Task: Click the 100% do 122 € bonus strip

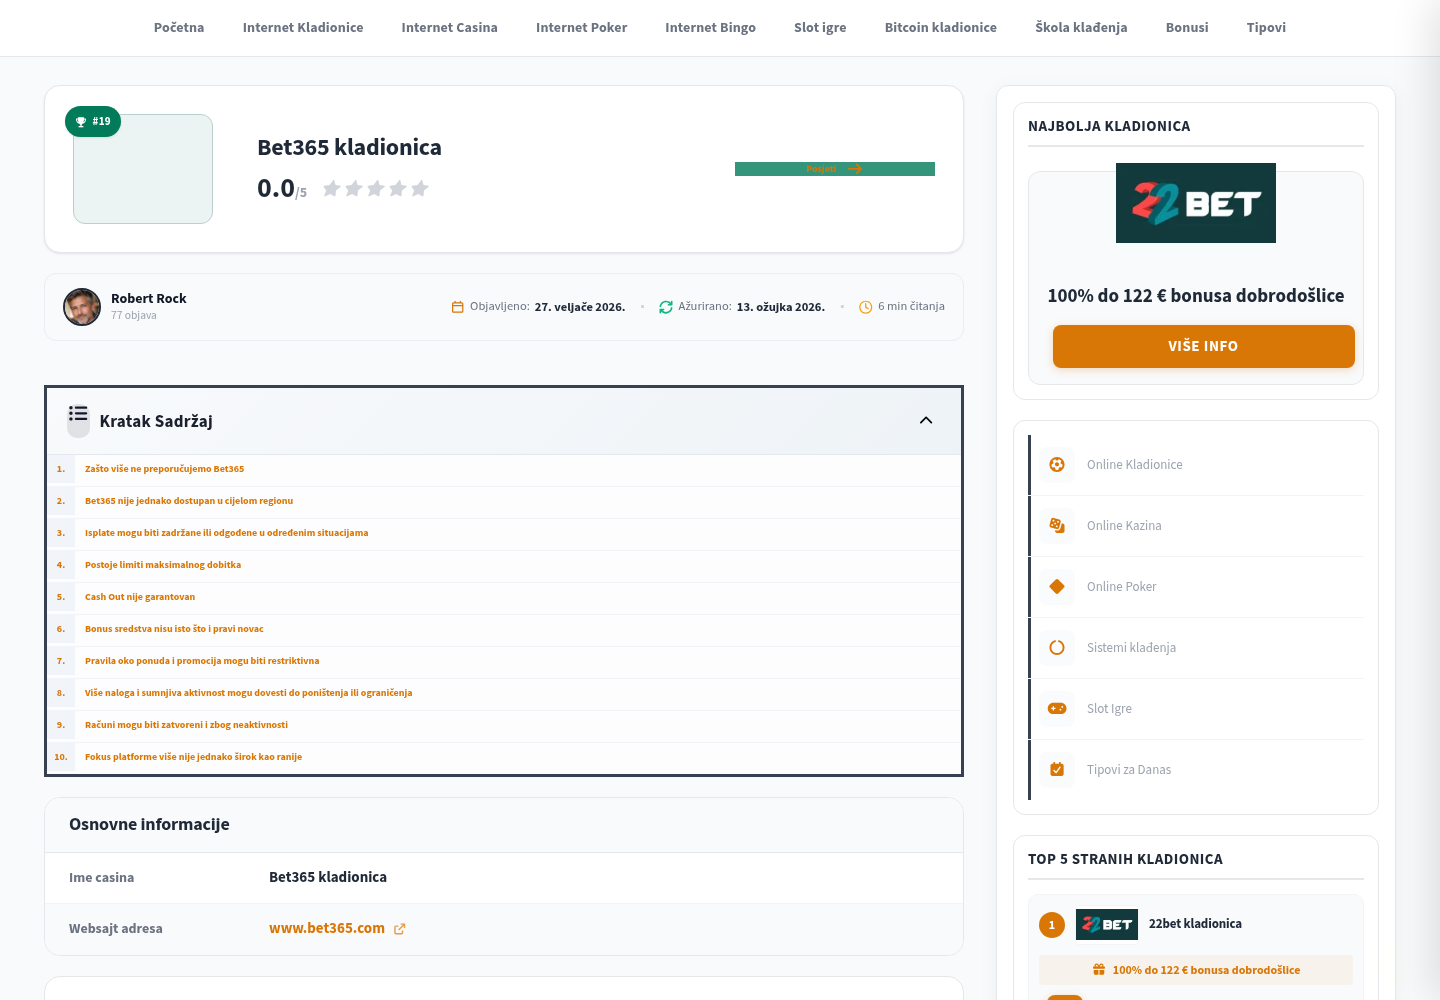Action: [1196, 970]
